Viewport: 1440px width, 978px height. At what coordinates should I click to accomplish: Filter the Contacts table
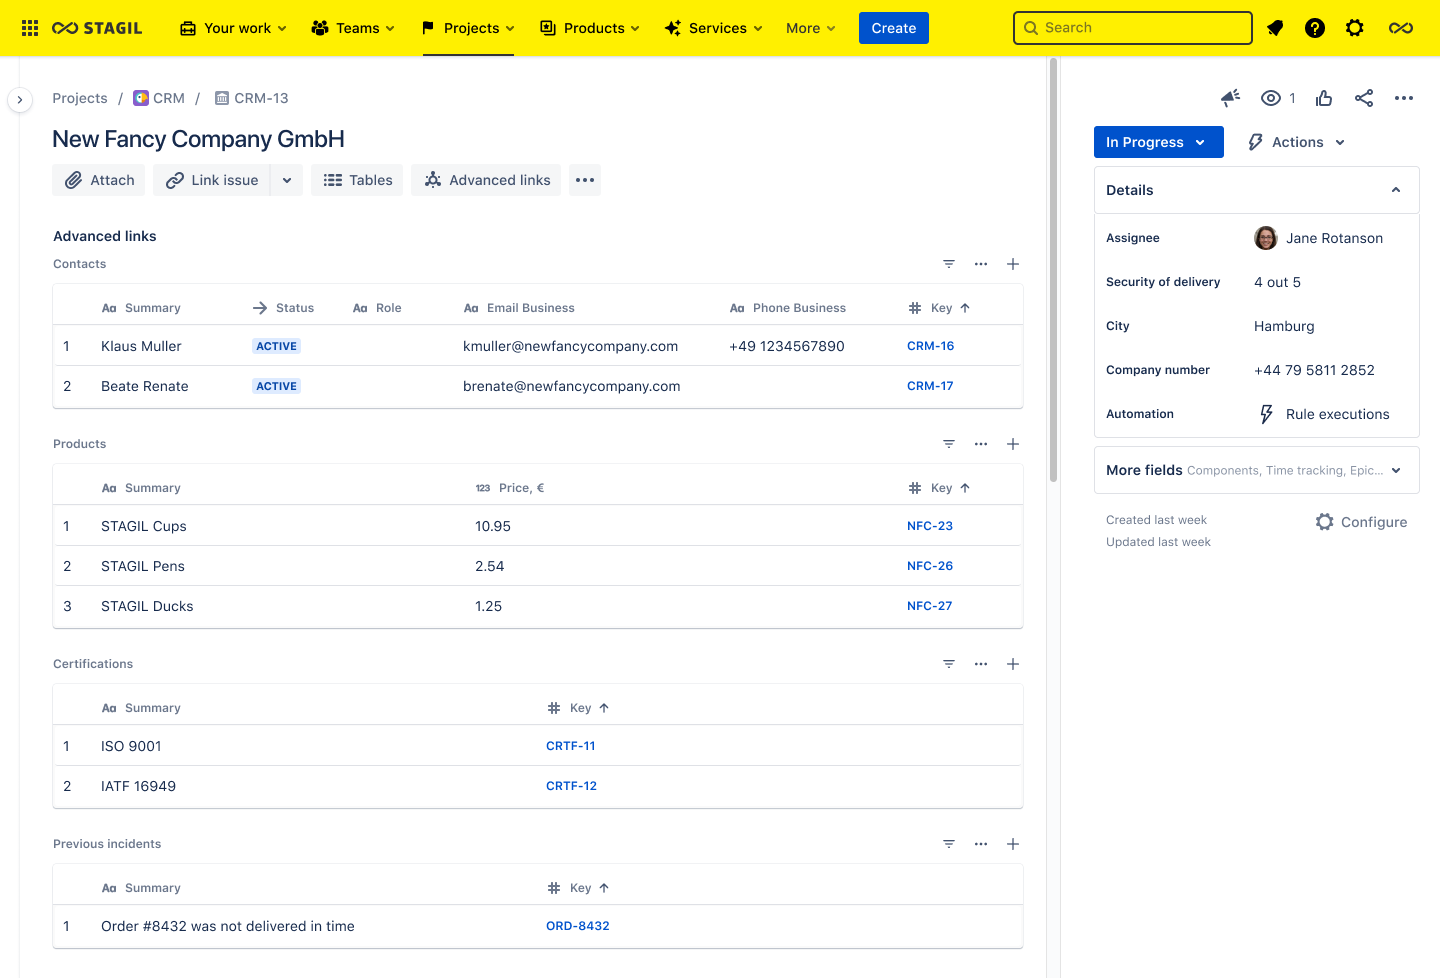pyautogui.click(x=949, y=264)
